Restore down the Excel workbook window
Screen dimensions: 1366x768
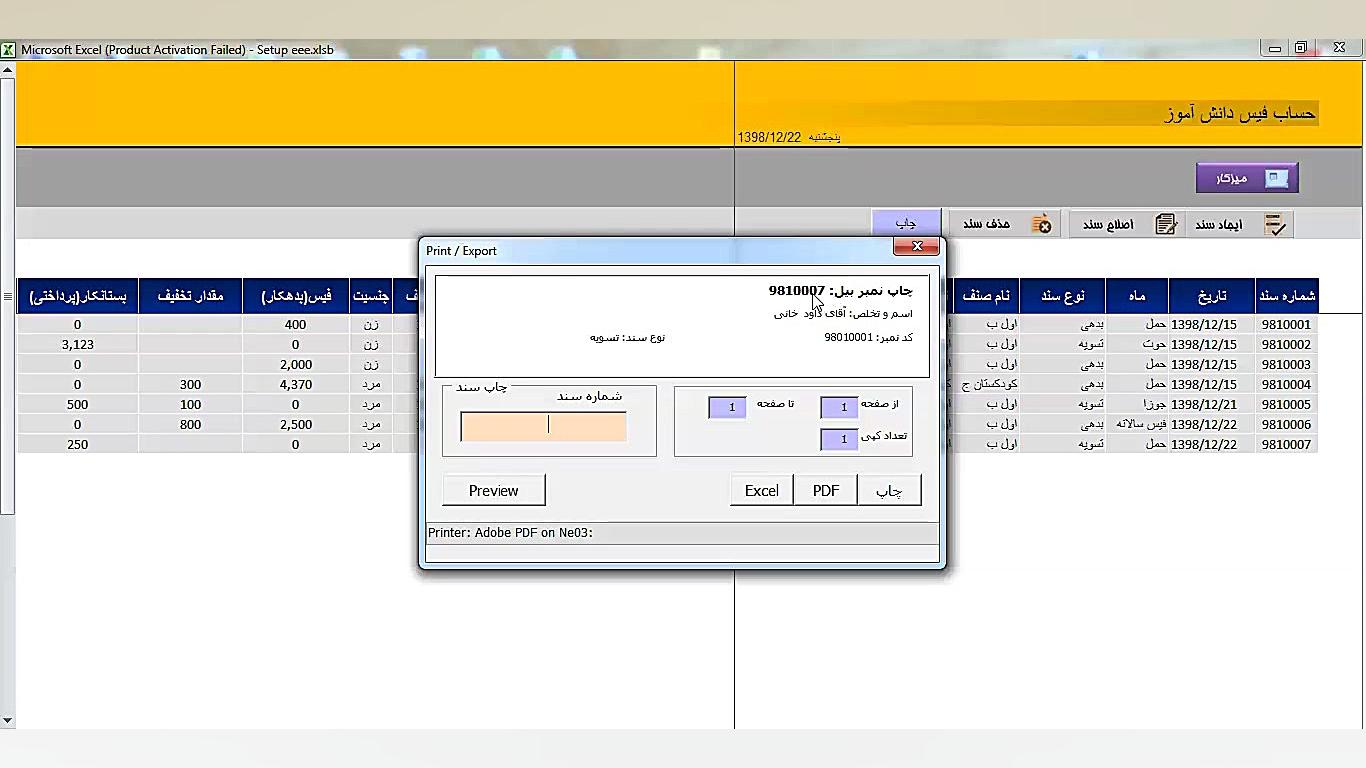click(1301, 48)
